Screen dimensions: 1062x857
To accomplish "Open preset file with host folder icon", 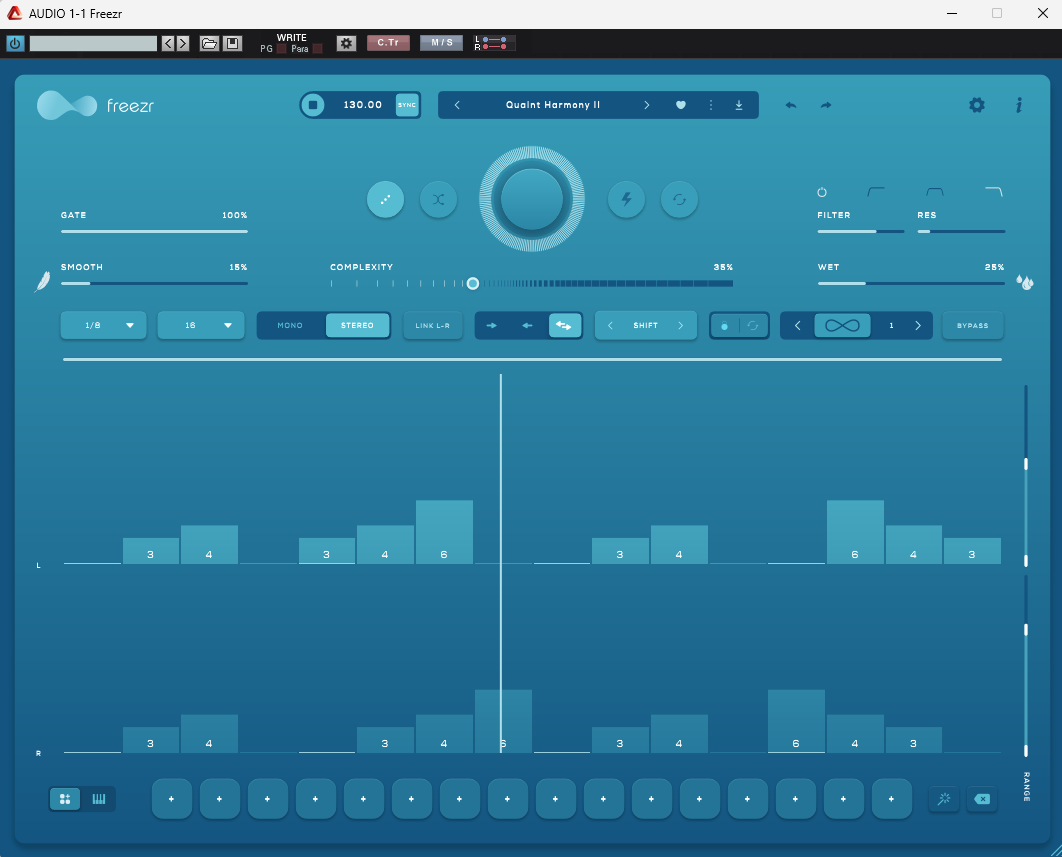I will coord(209,43).
